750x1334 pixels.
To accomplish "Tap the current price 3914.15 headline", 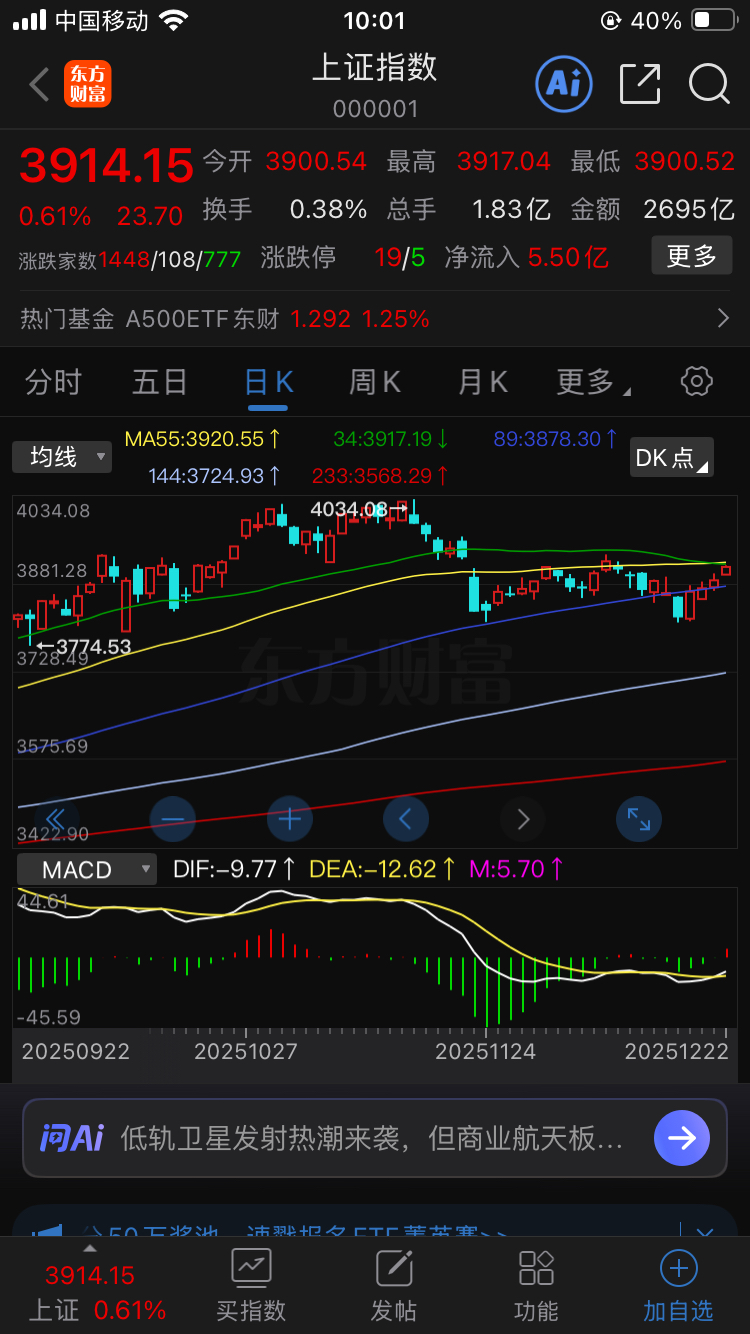I will pyautogui.click(x=106, y=164).
